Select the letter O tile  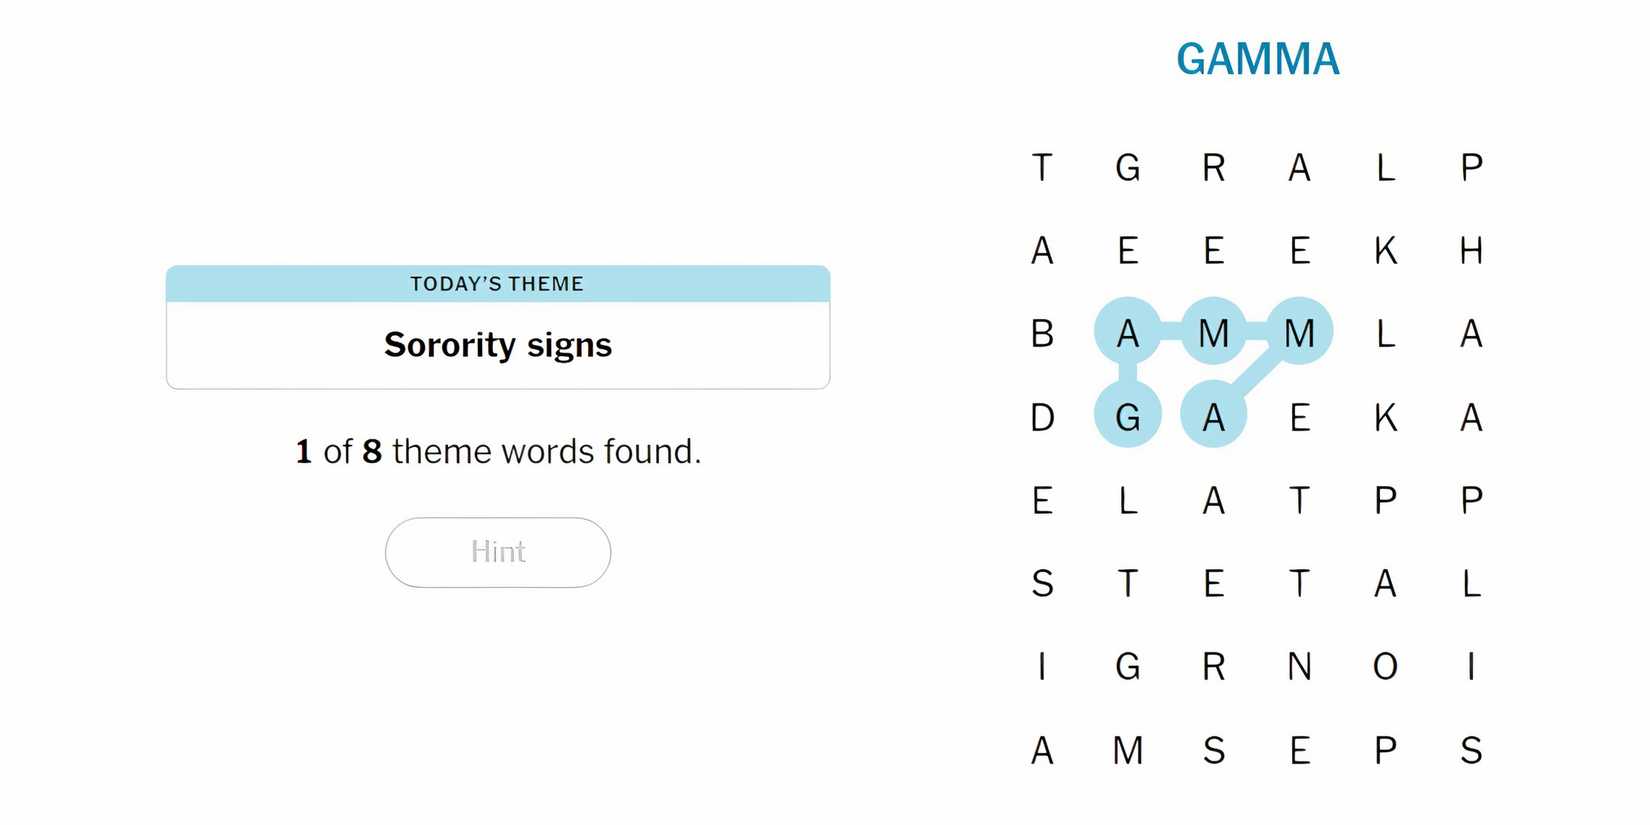(1385, 666)
